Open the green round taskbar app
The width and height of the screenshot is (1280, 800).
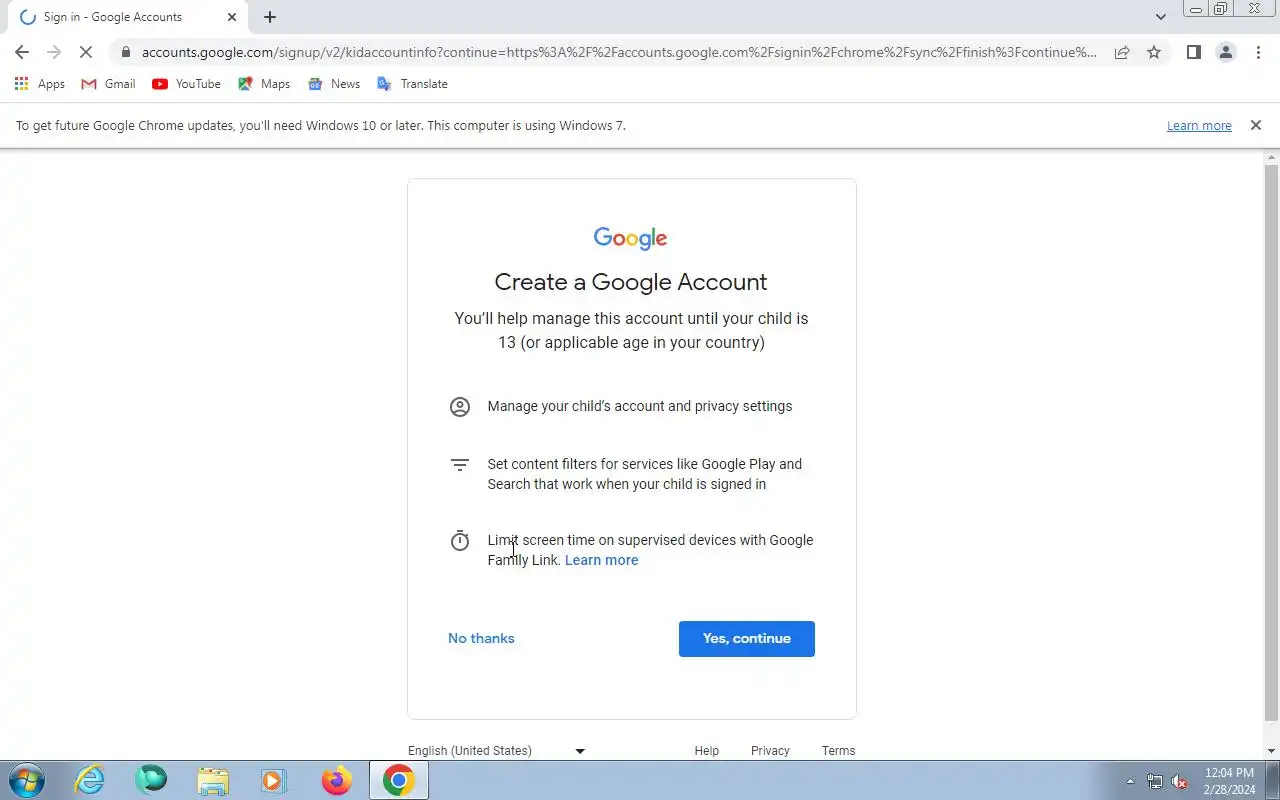(151, 780)
